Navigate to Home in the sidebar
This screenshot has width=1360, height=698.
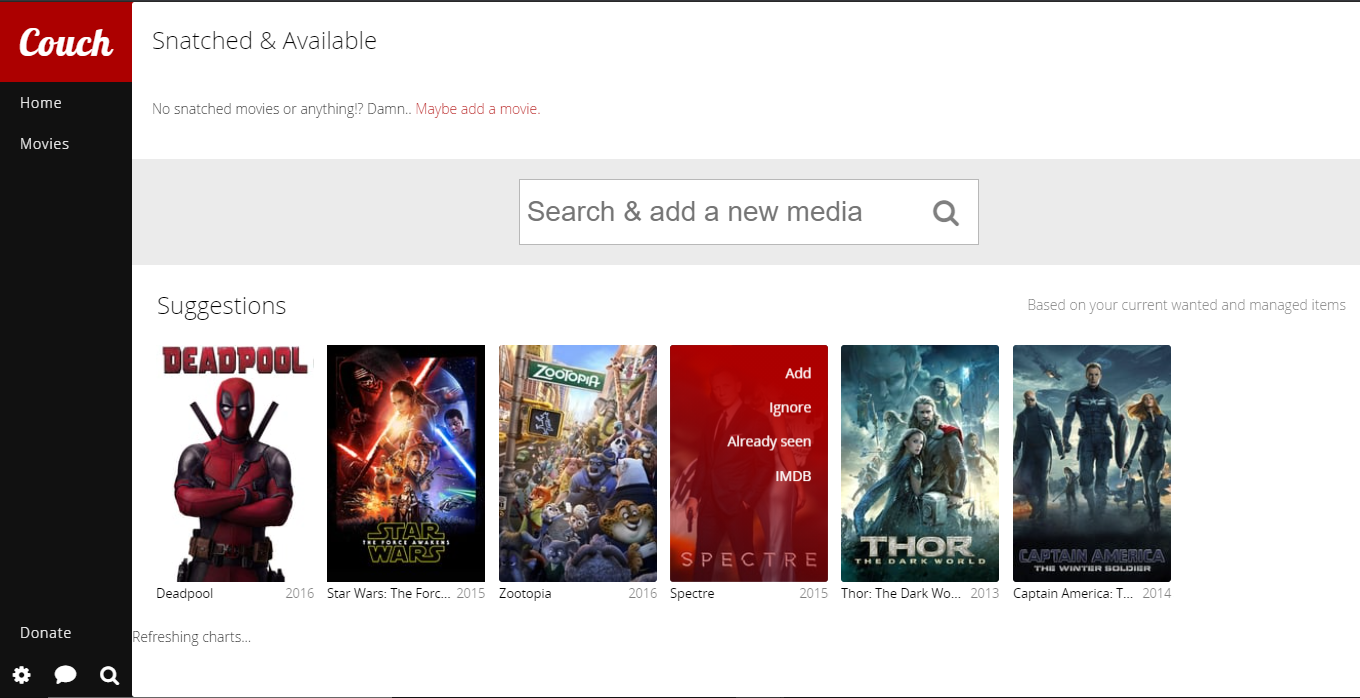[40, 102]
